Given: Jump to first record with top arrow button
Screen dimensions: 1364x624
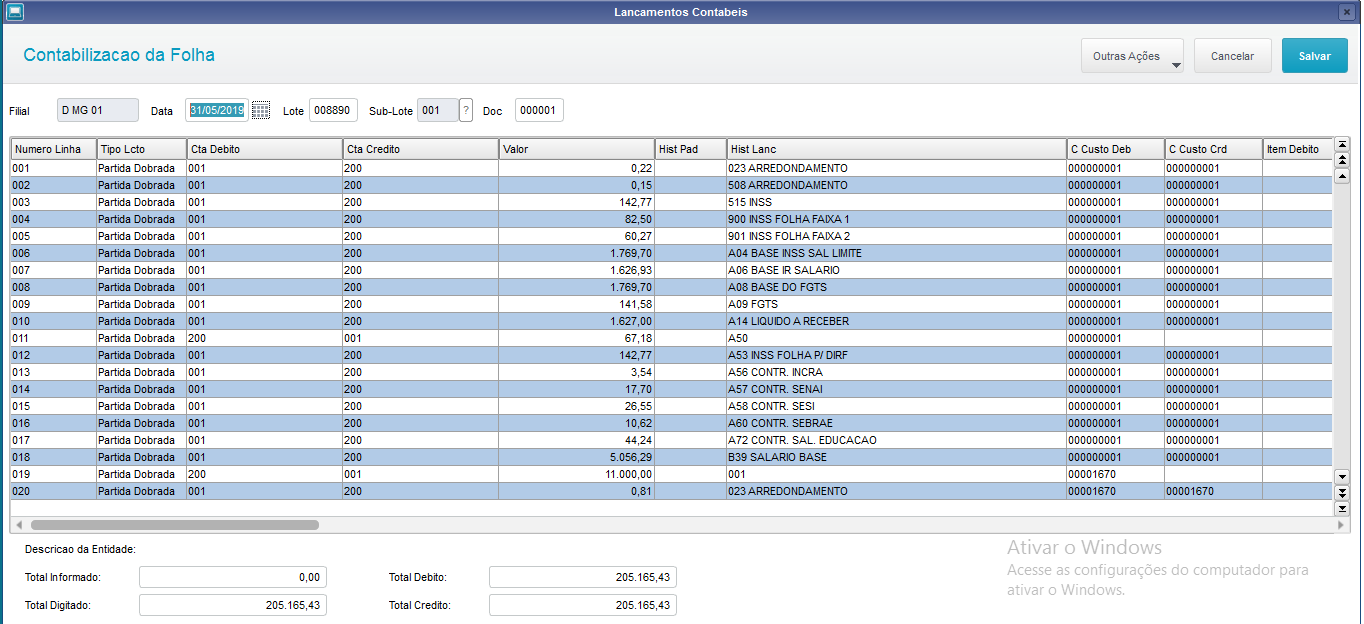Looking at the screenshot, I should tap(1342, 144).
